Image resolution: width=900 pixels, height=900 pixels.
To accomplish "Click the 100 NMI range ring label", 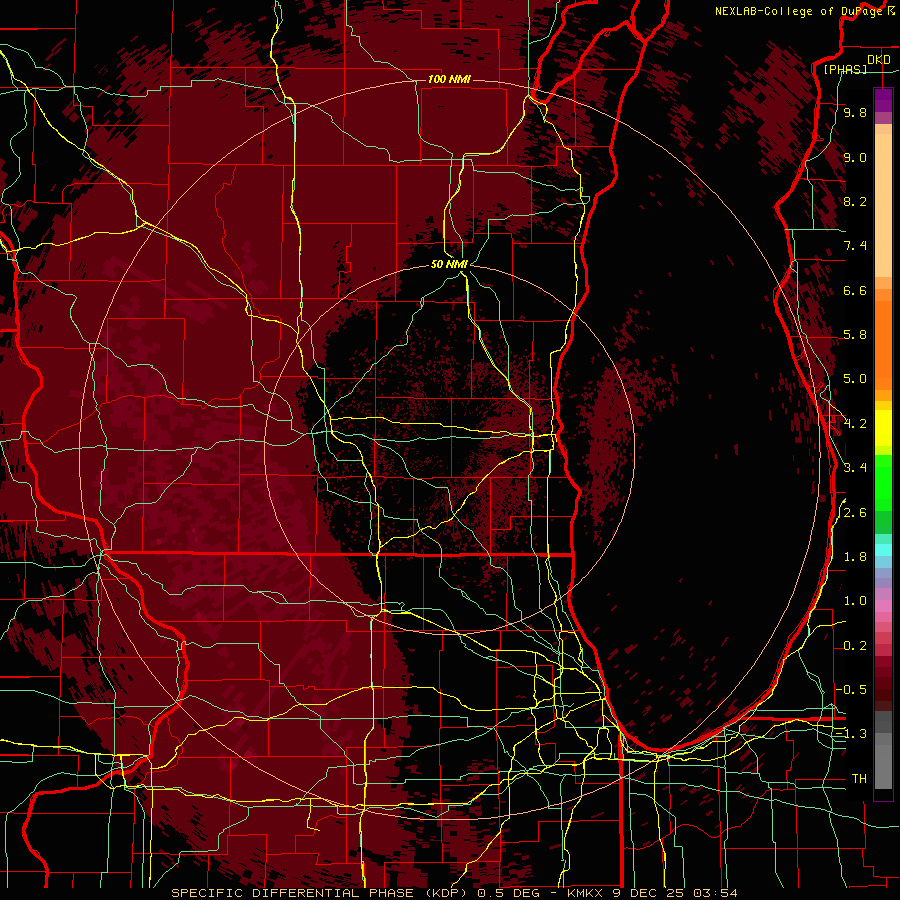I will coord(449,79).
